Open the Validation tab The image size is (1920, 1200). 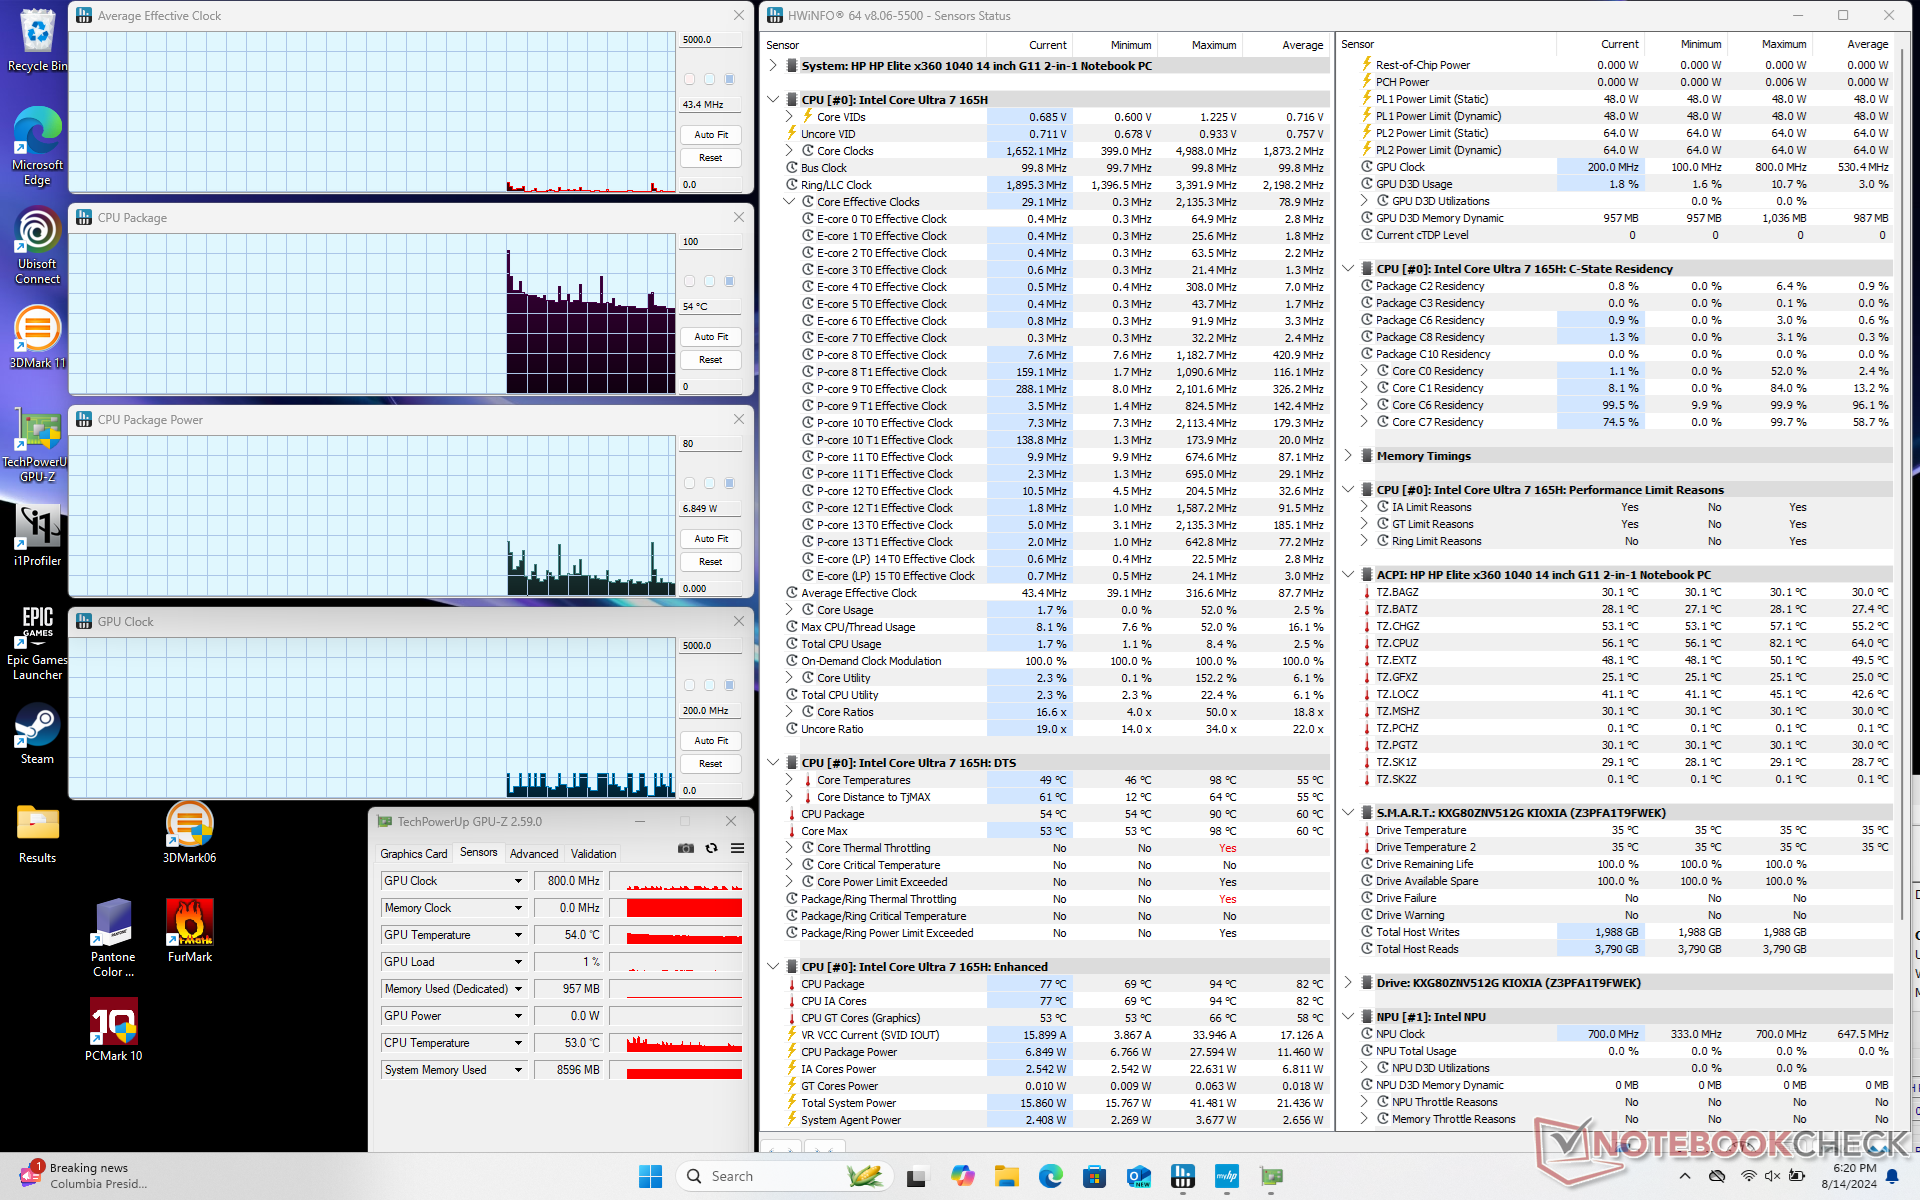[593, 854]
